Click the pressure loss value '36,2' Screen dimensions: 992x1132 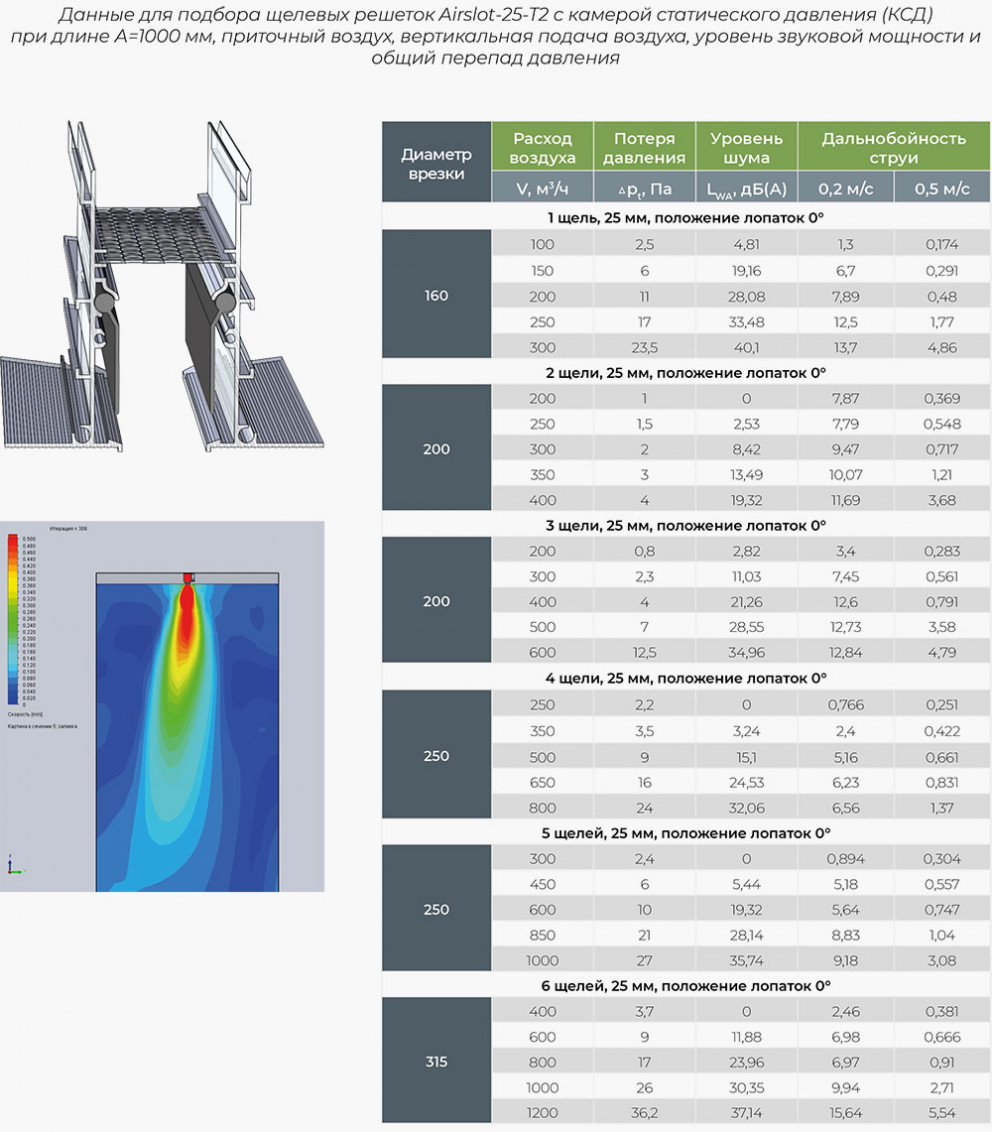[x=644, y=1113]
